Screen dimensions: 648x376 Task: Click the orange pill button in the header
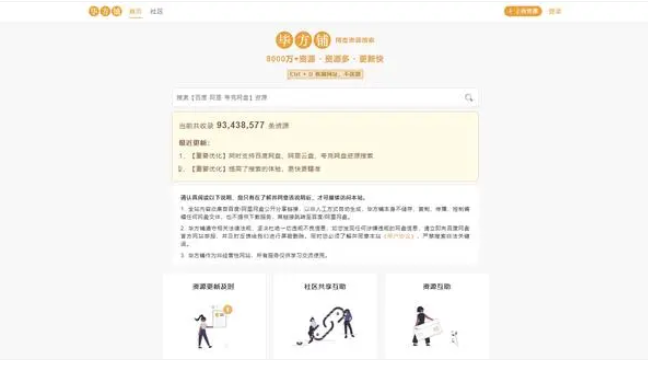click(x=523, y=11)
